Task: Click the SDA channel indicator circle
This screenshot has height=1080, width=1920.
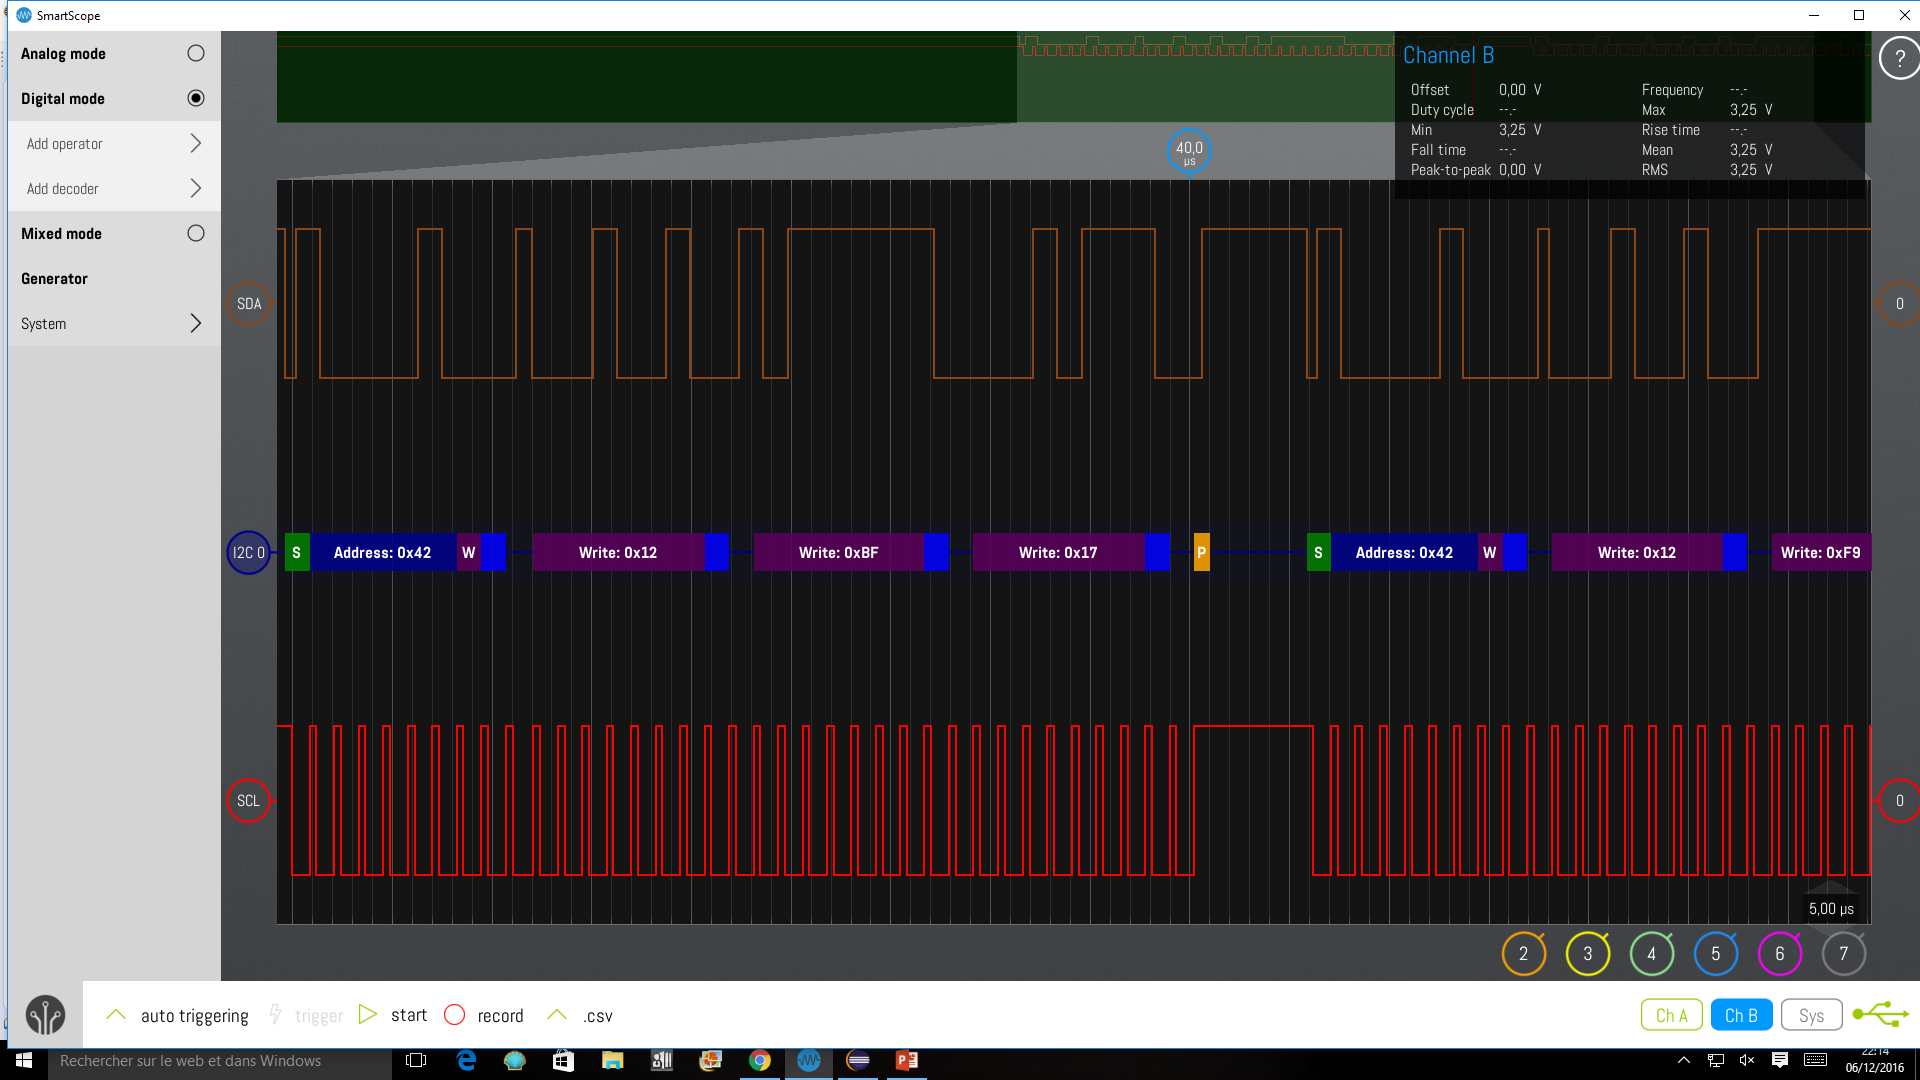Action: click(x=249, y=304)
